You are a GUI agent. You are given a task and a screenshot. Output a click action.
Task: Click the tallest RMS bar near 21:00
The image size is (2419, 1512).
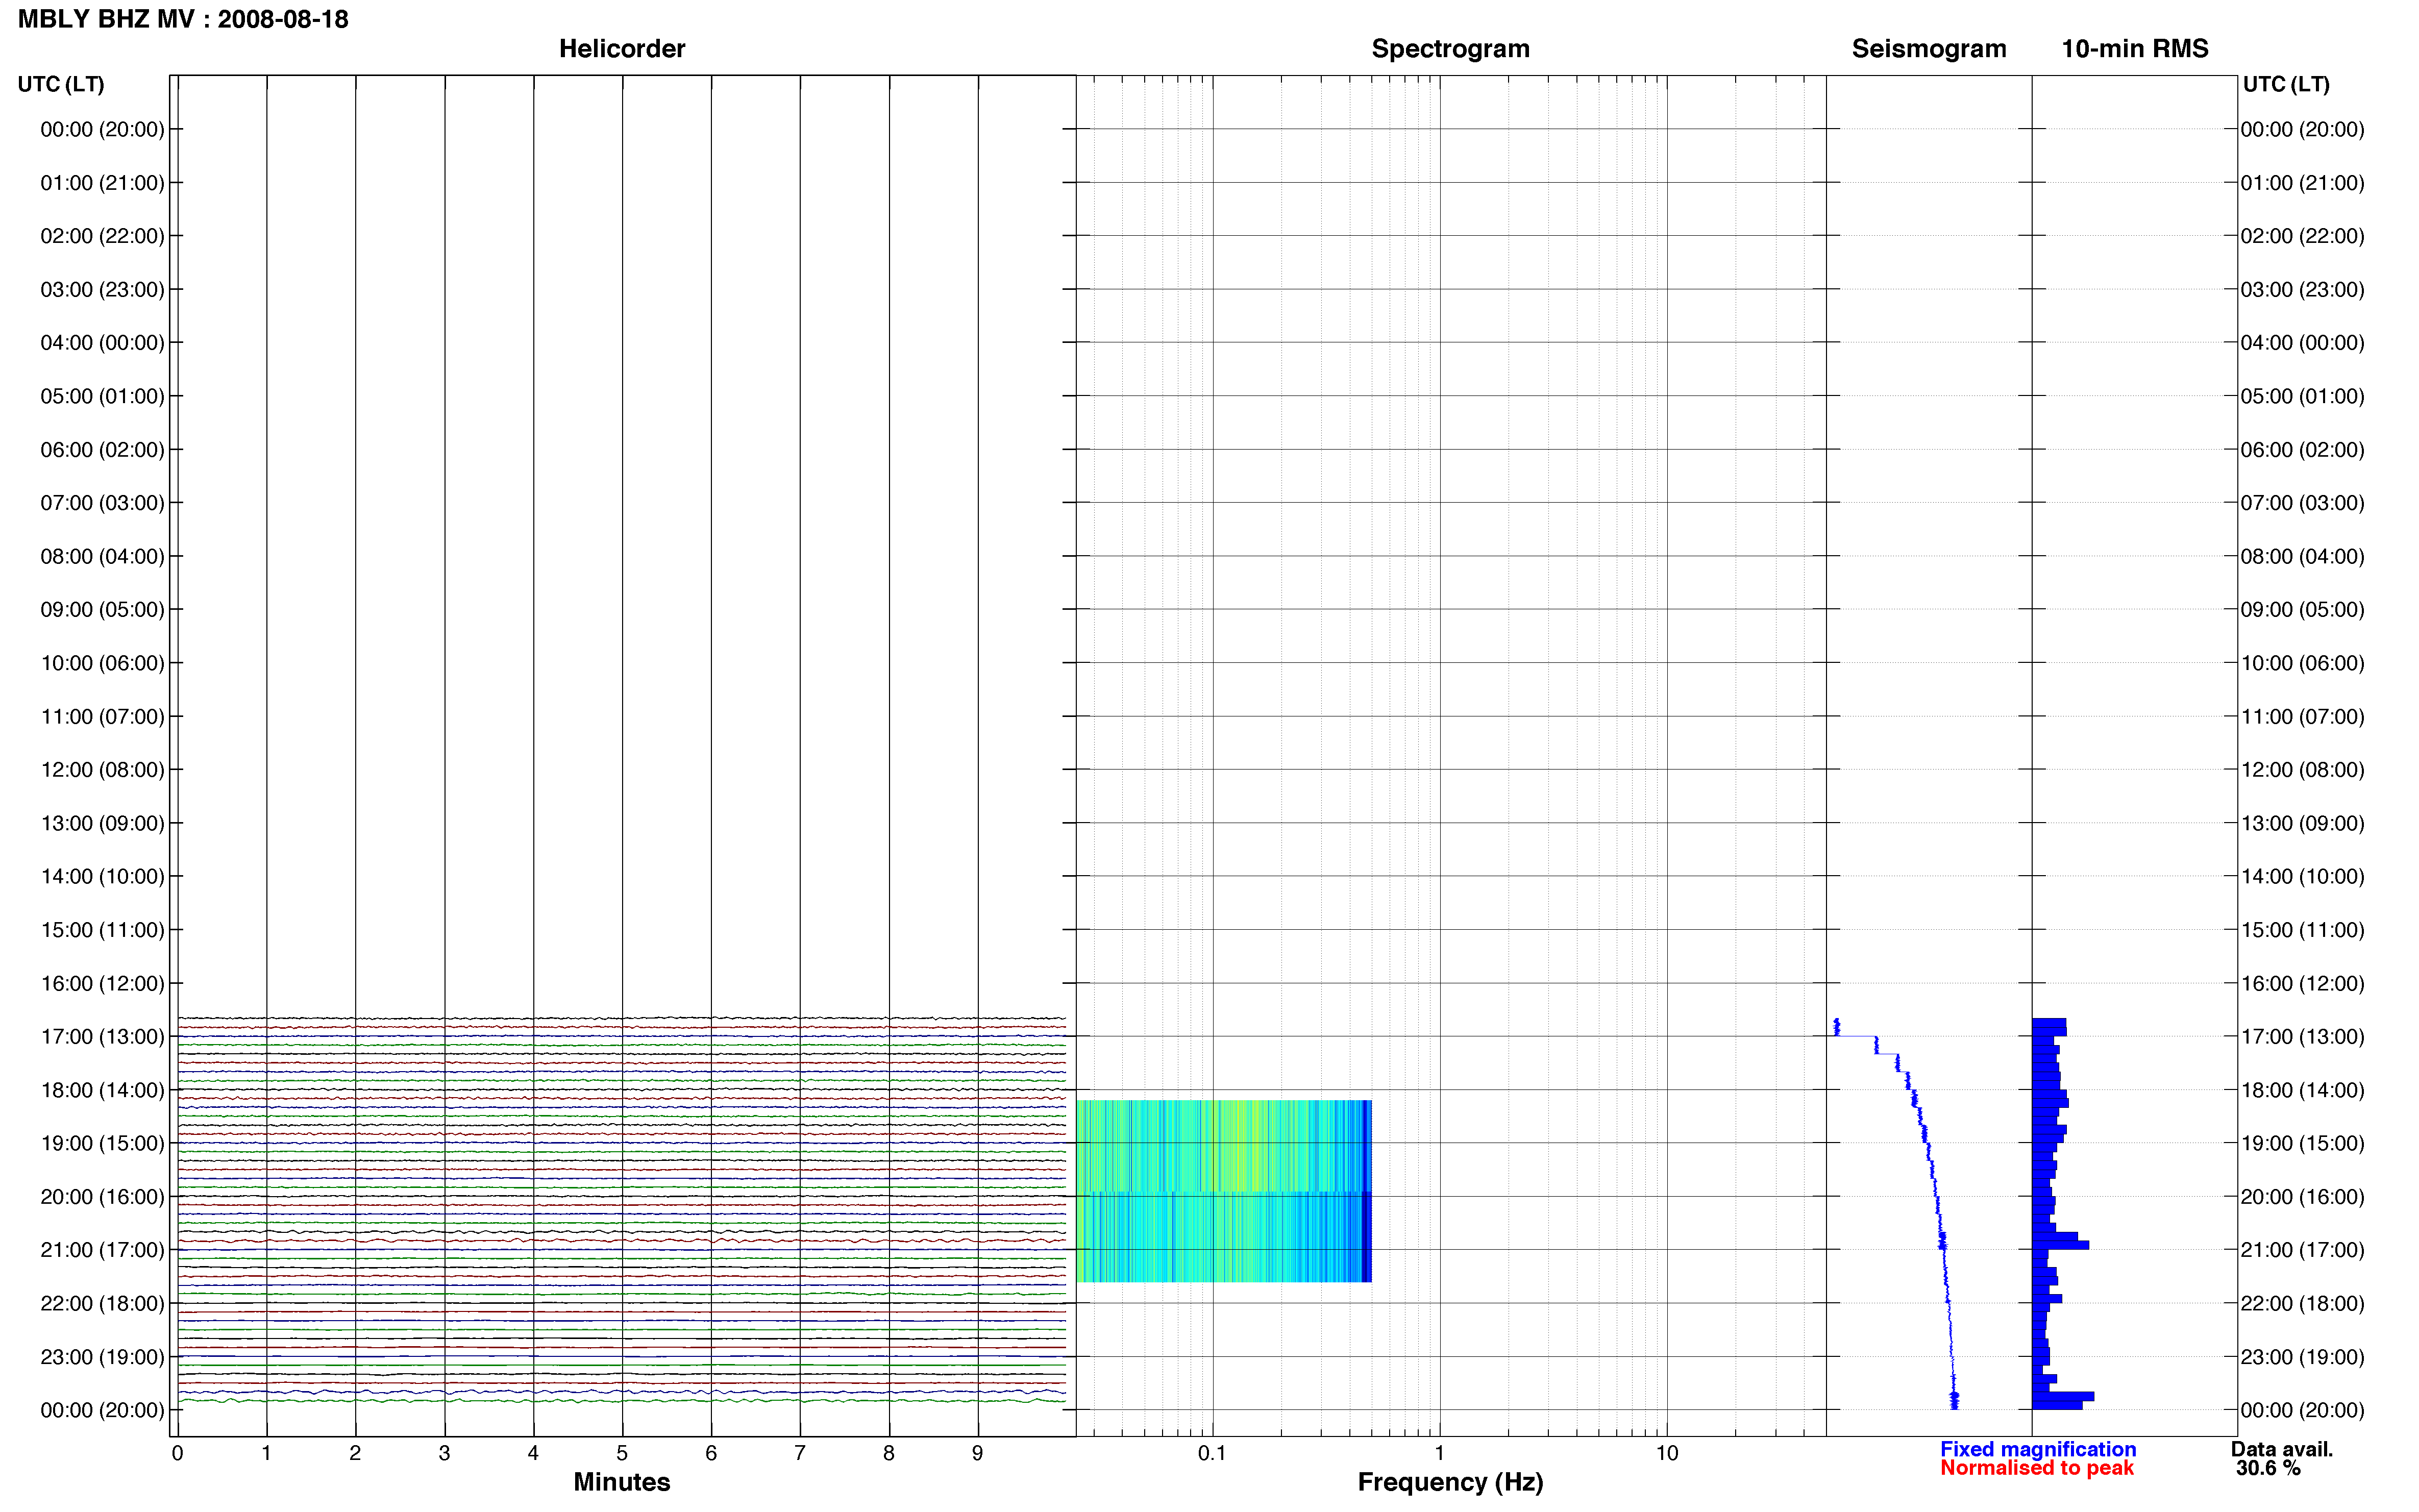pos(2060,1245)
